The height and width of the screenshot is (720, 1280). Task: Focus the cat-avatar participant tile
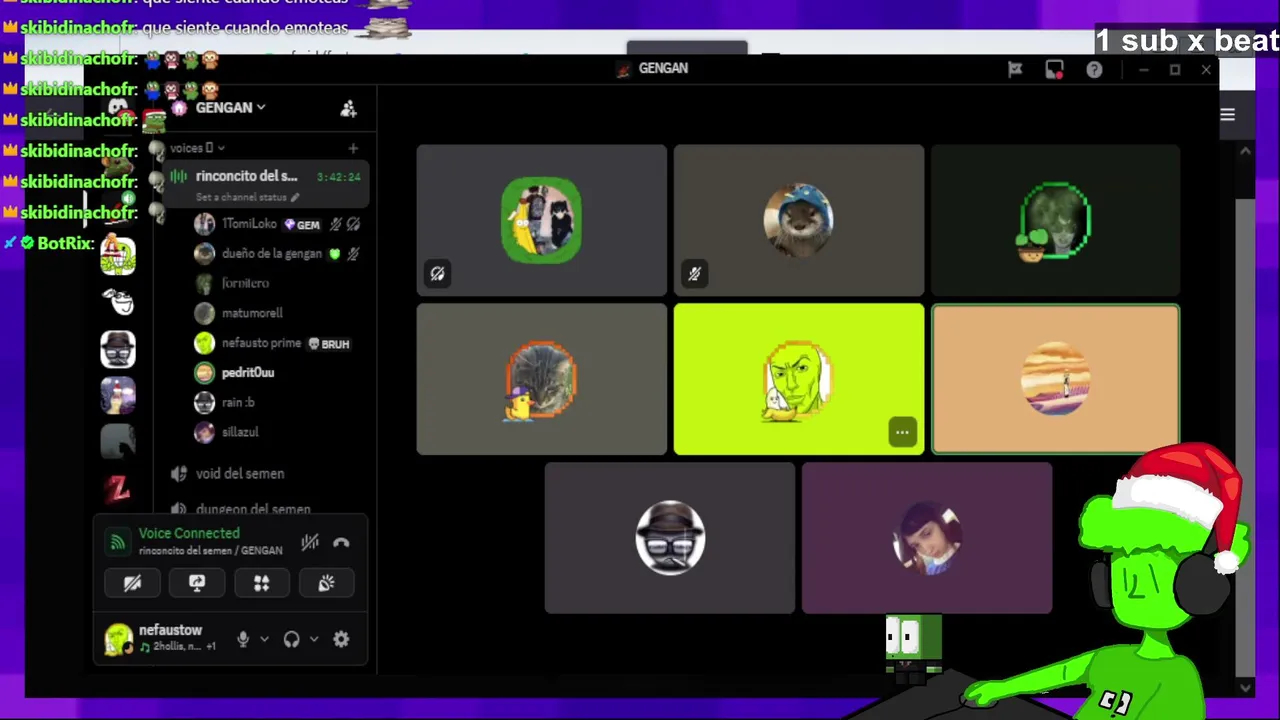[x=542, y=379]
